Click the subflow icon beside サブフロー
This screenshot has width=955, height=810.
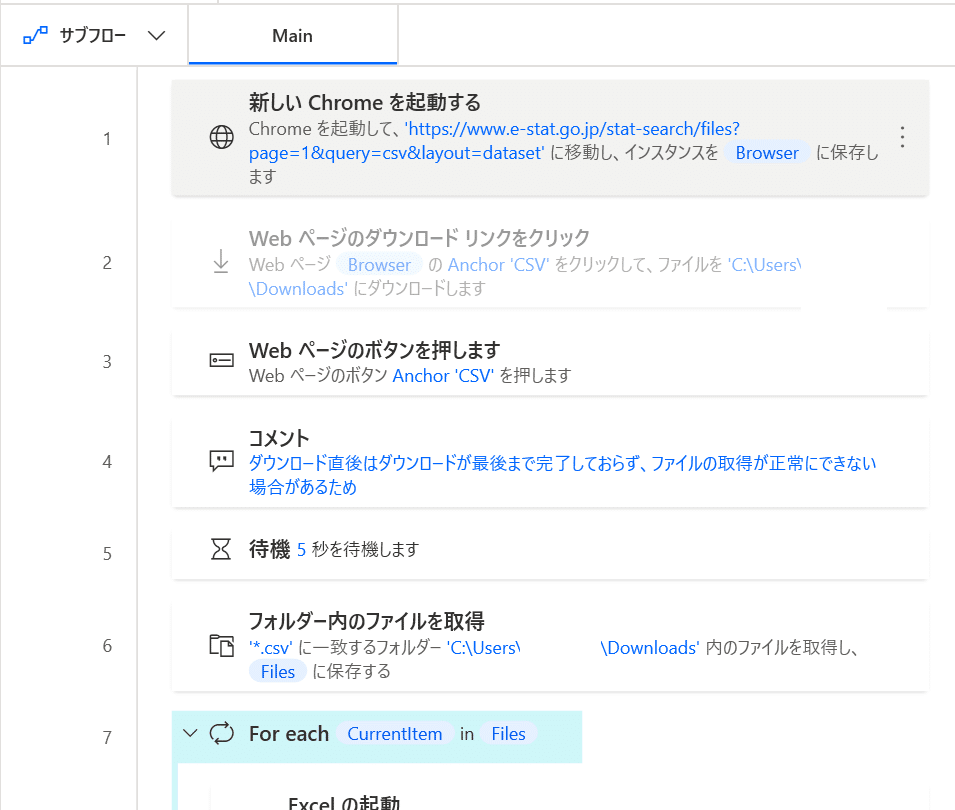coord(35,35)
